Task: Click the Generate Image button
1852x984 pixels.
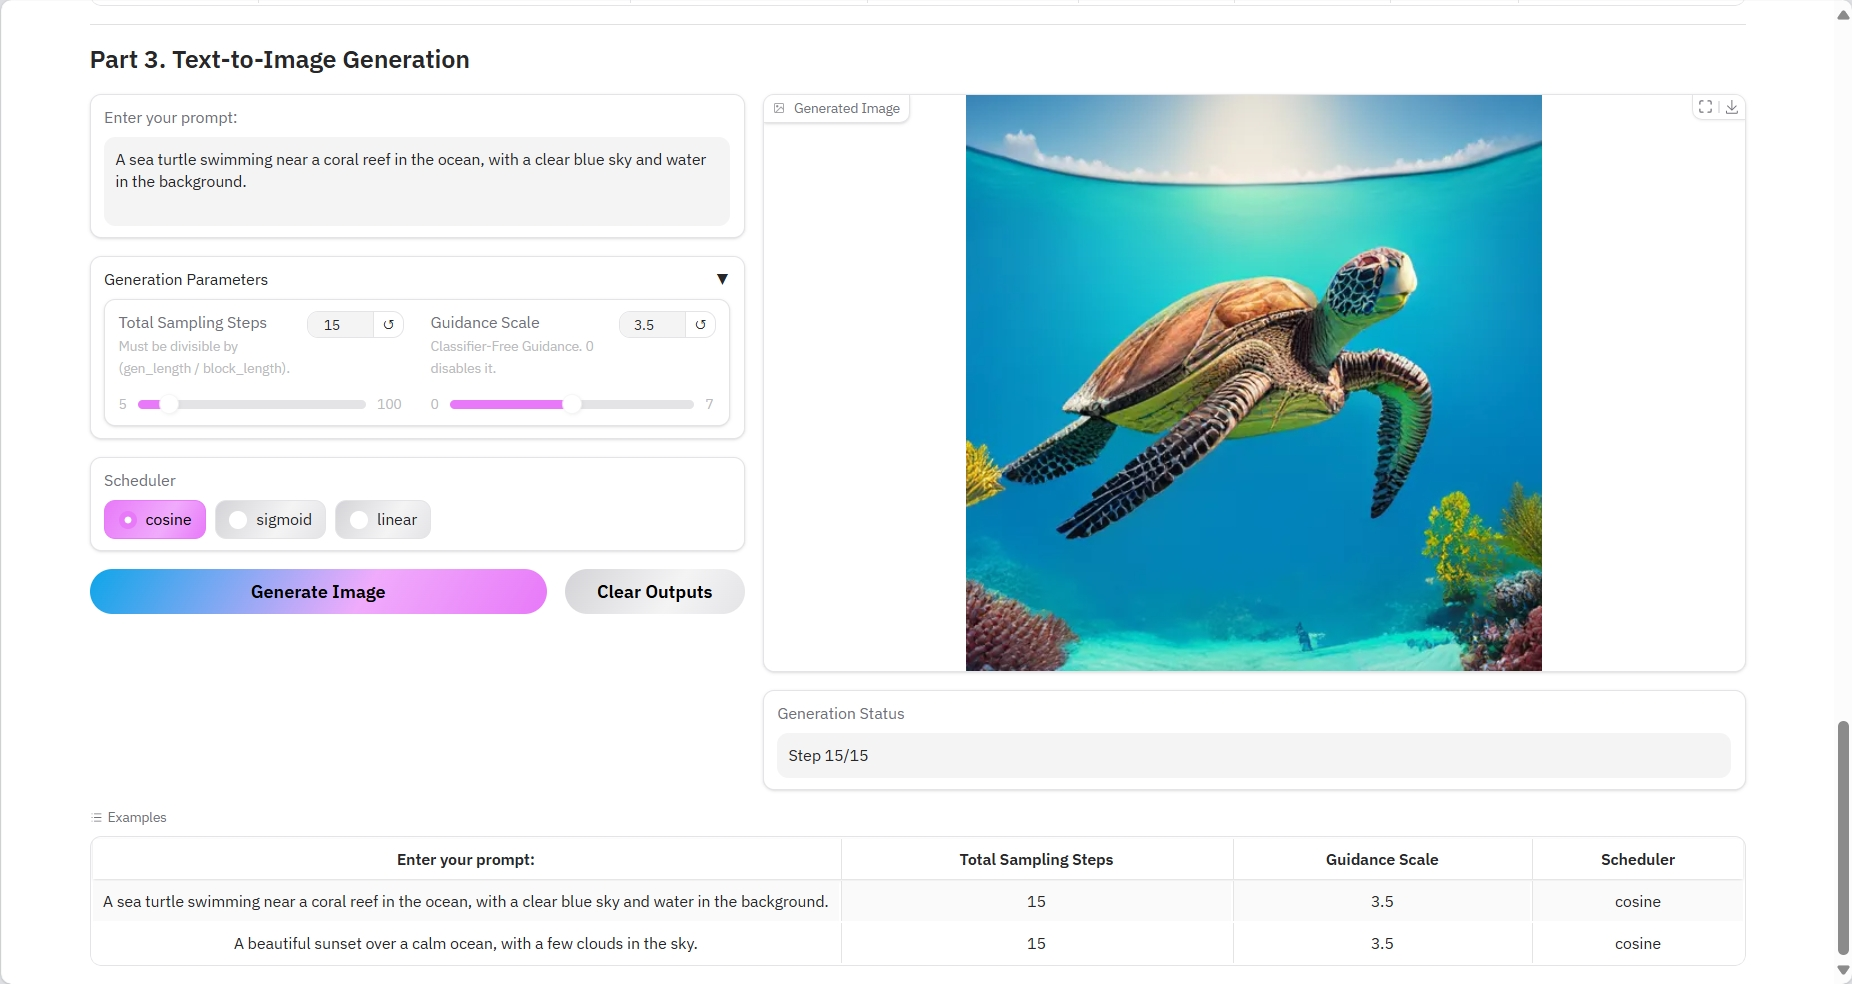Action: pyautogui.click(x=318, y=592)
